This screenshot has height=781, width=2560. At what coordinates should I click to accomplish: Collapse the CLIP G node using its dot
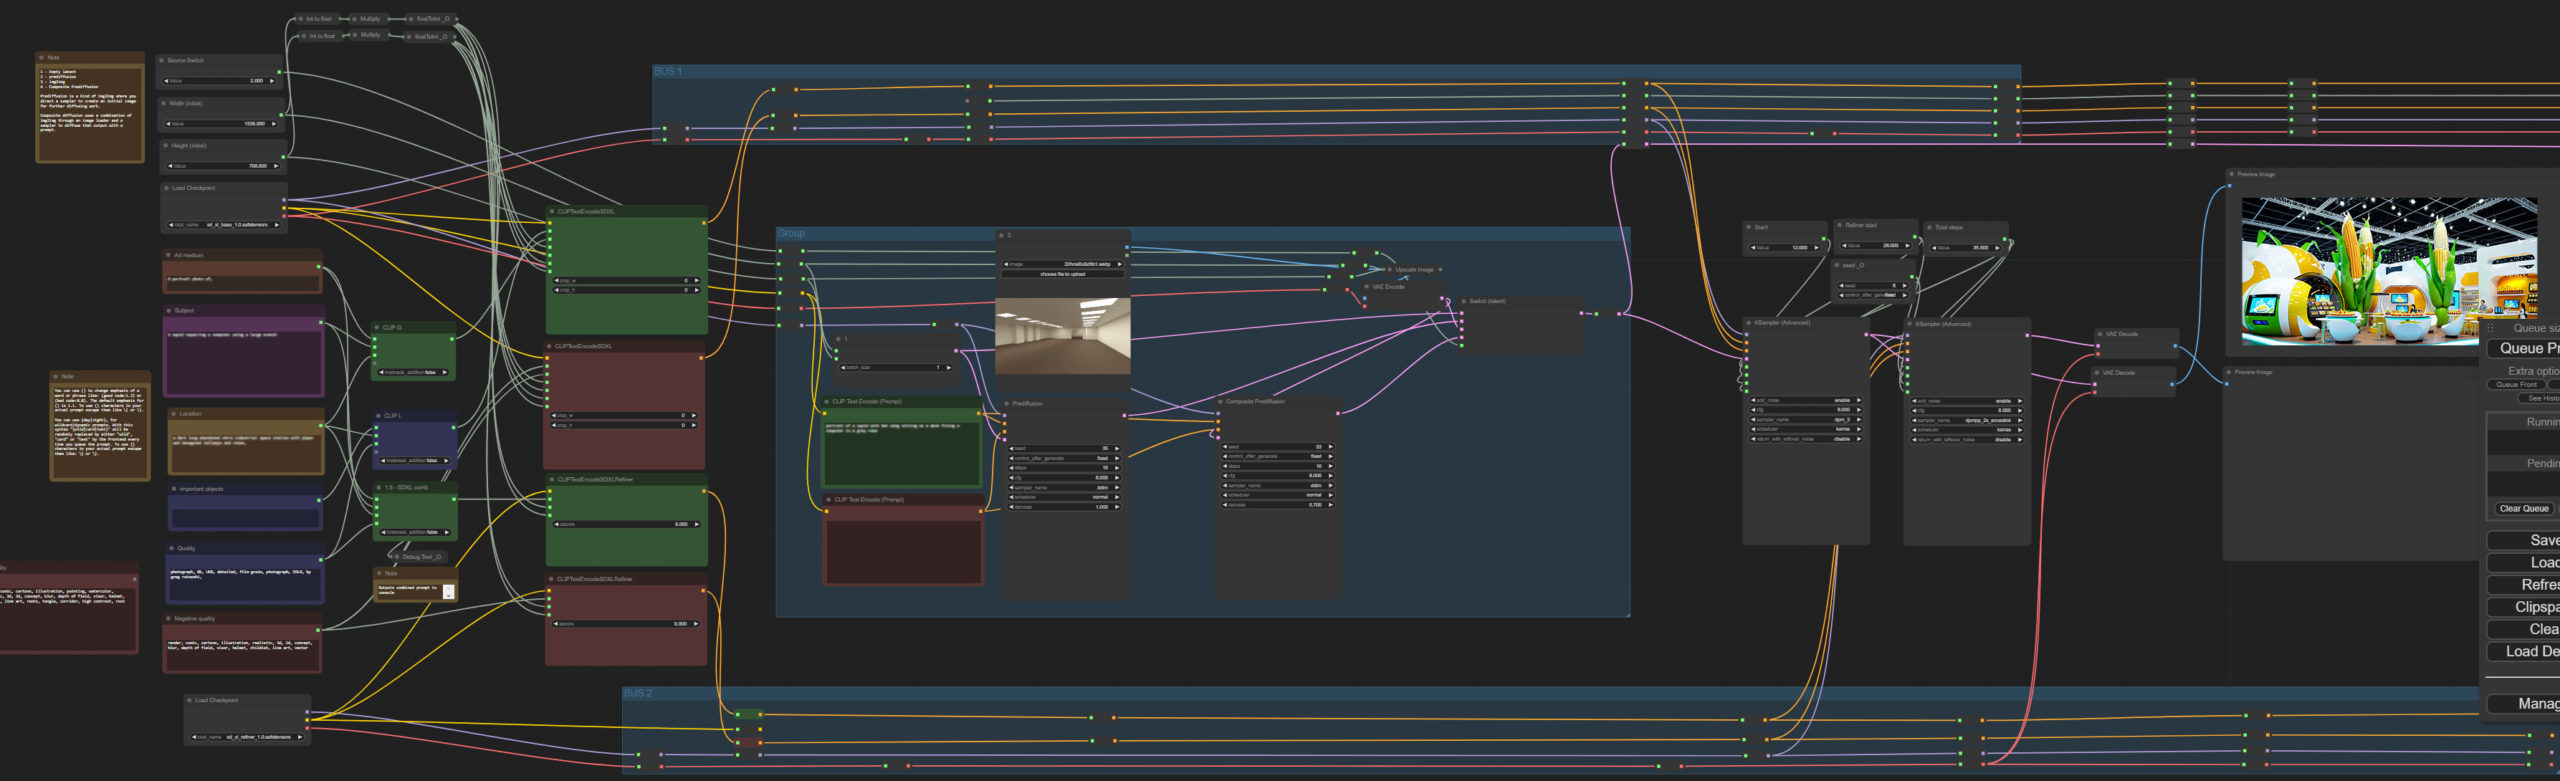[x=378, y=328]
